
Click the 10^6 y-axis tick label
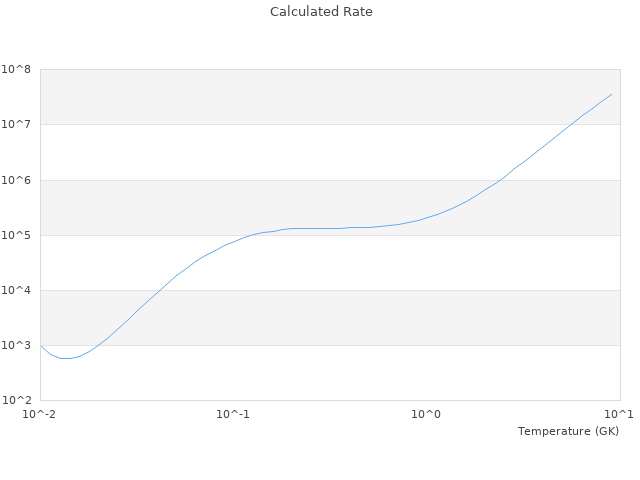click(x=17, y=180)
